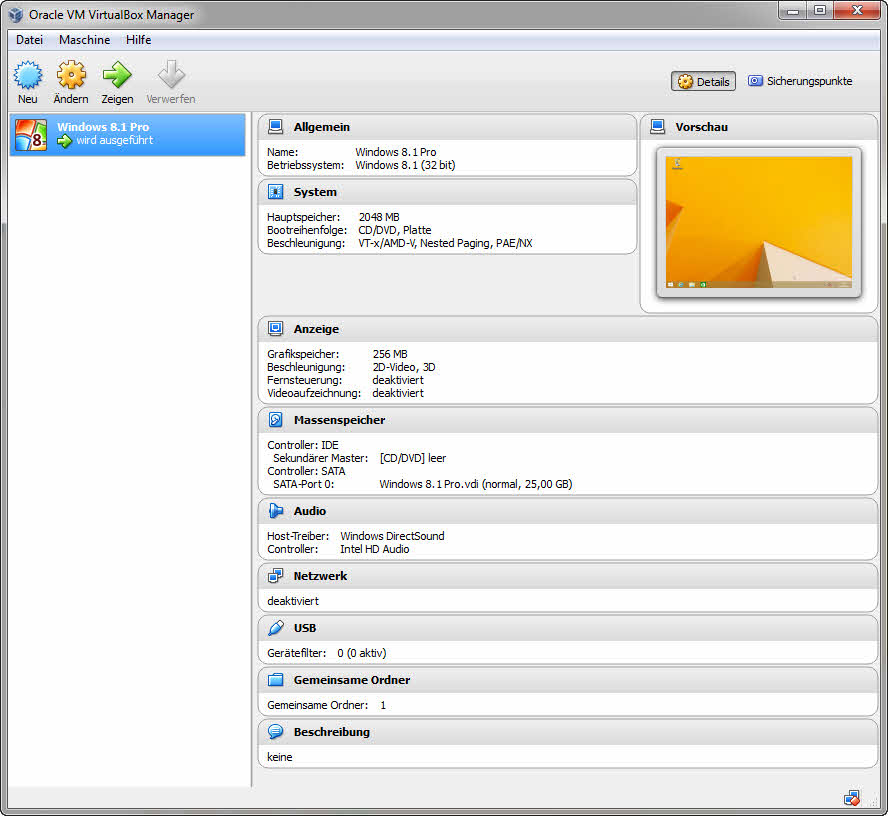
Task: Click the Controller: IDE label
Action: pyautogui.click(x=302, y=445)
